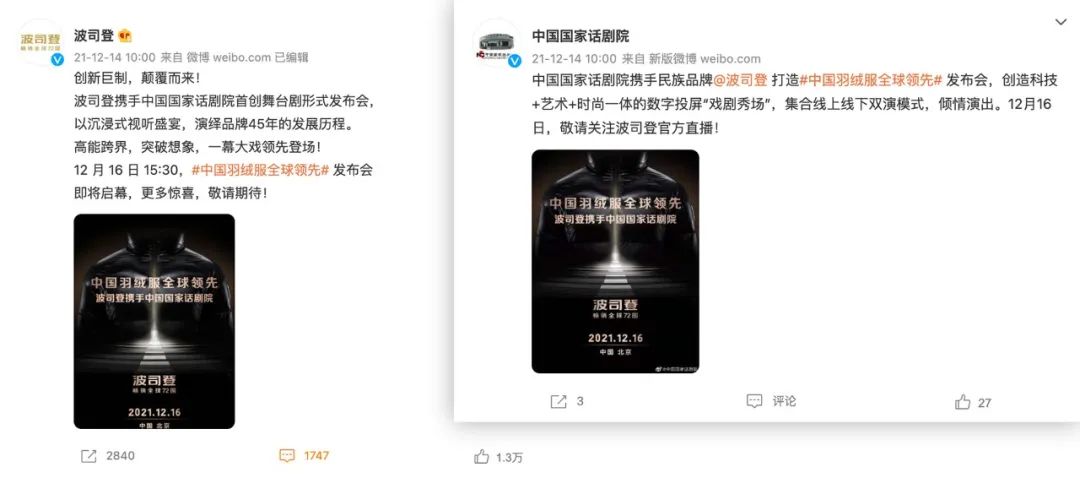Viewport: 1080px width, 478px height.
Task: Click the membership badge beside 波司登 name
Action: pos(125,35)
